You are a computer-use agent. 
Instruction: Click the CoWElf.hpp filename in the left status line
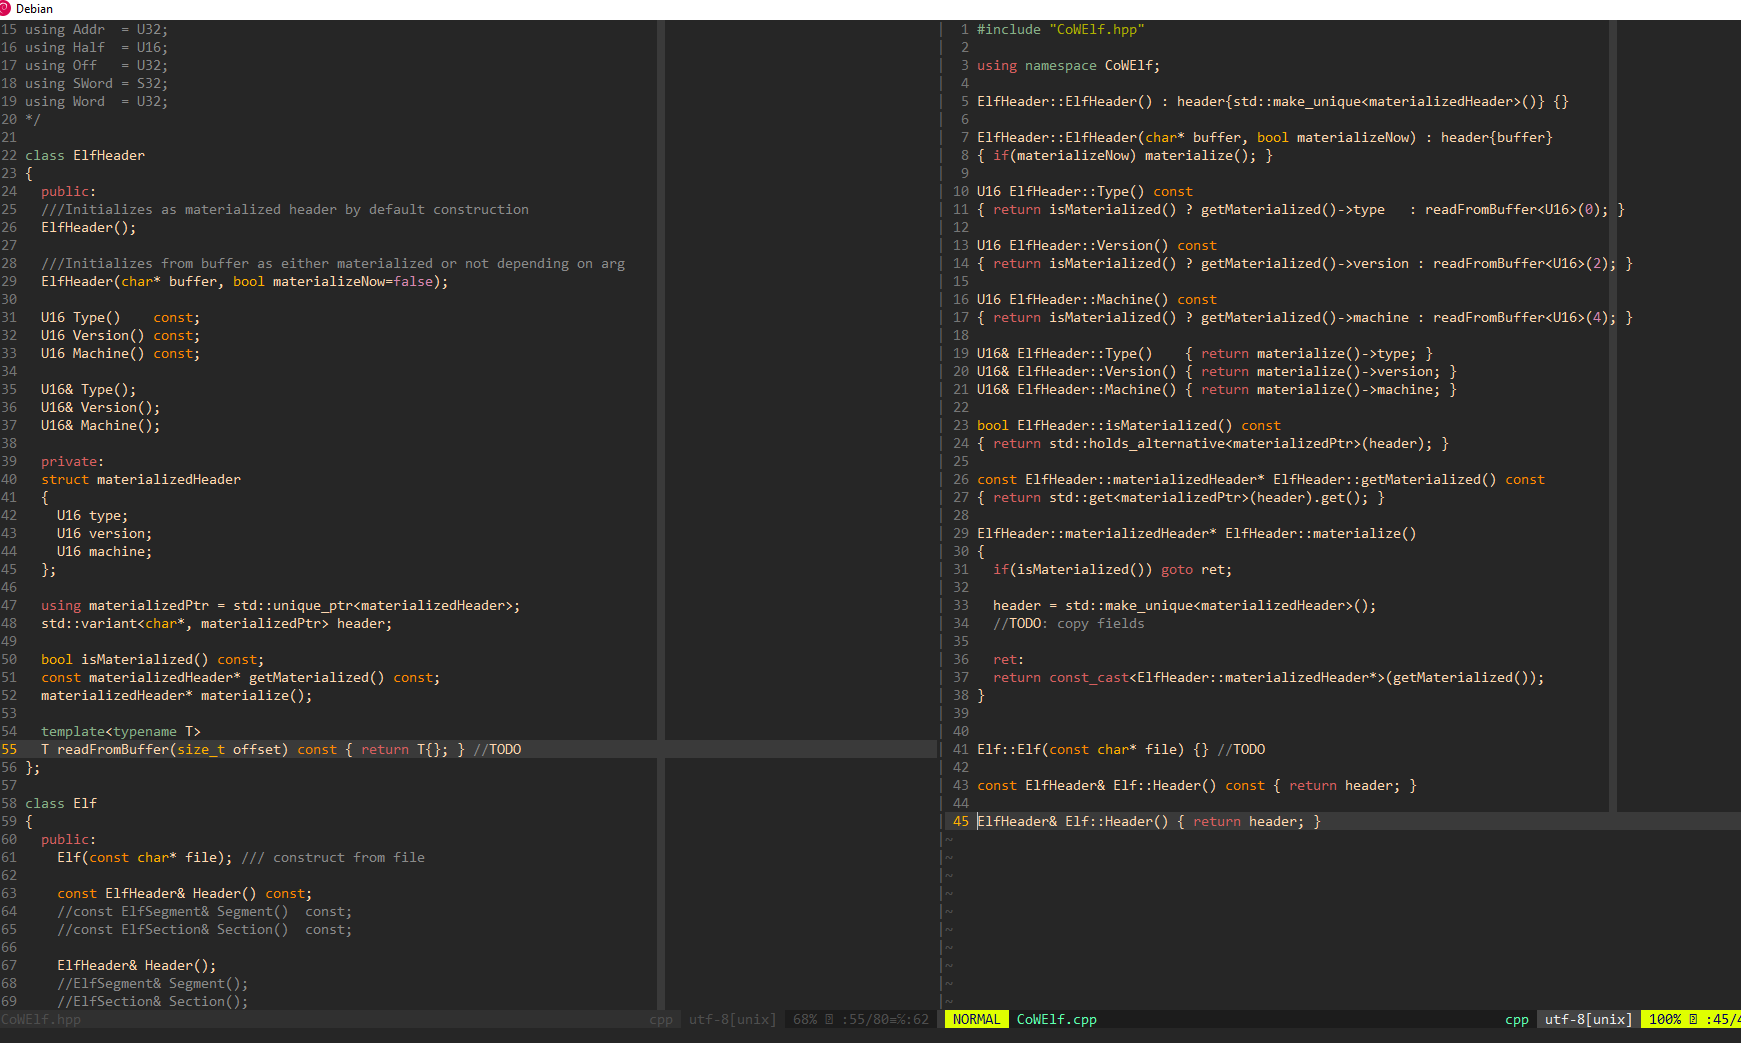[x=41, y=1019]
